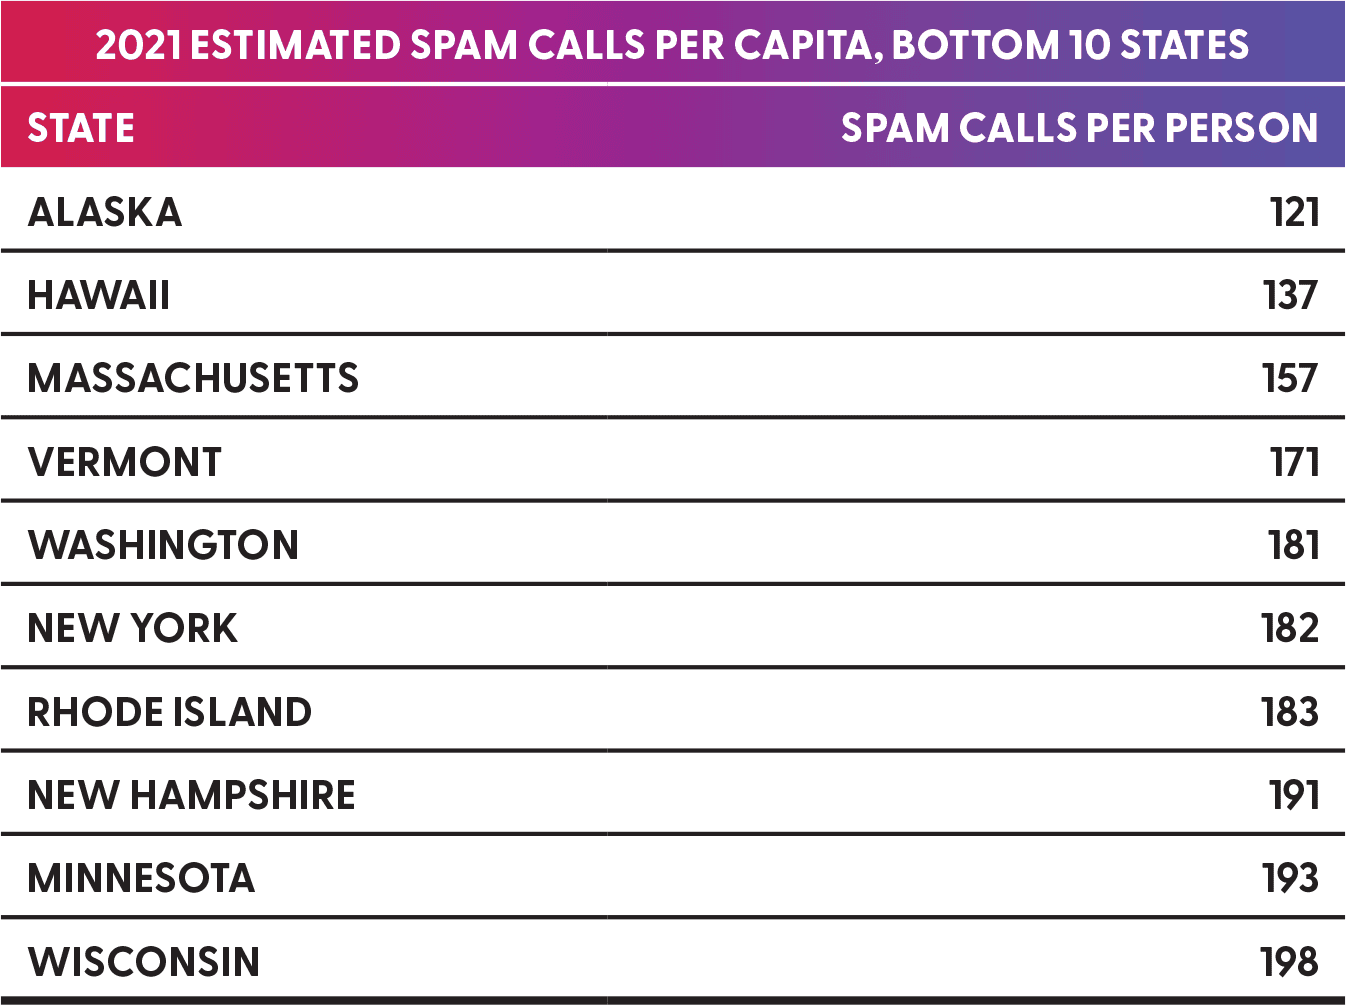Click the value 121 for Alaska
The height and width of the screenshot is (1005, 1346).
(1294, 212)
